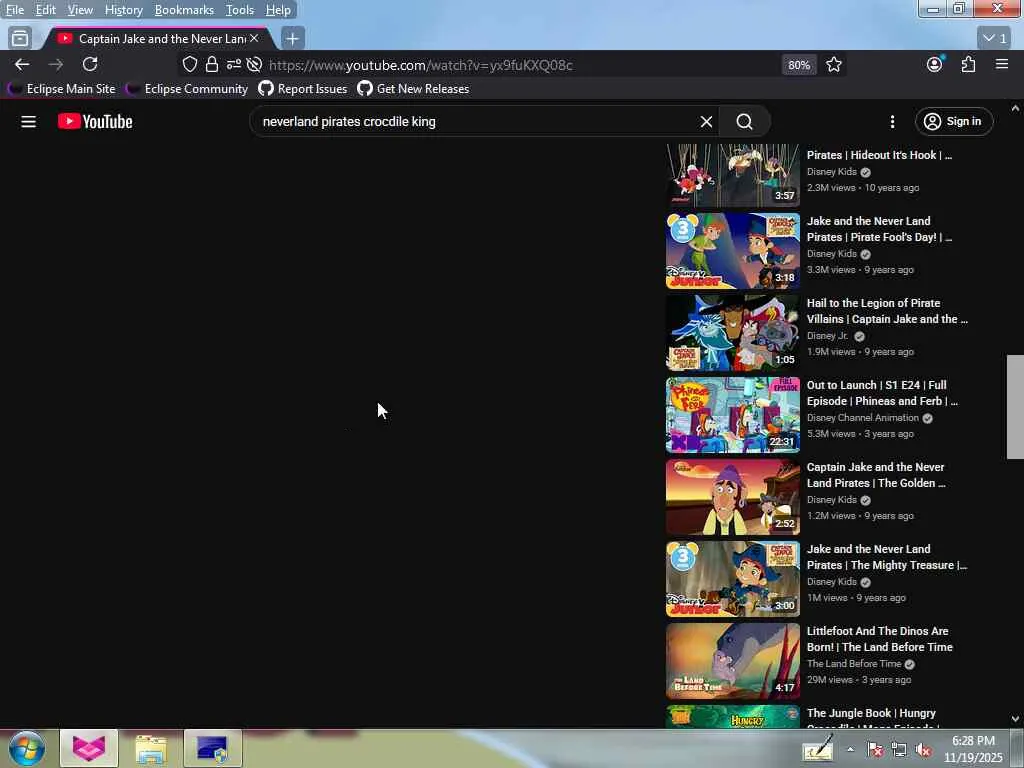1024x768 pixels.
Task: Open Report Issues bookmark
Action: (x=303, y=89)
